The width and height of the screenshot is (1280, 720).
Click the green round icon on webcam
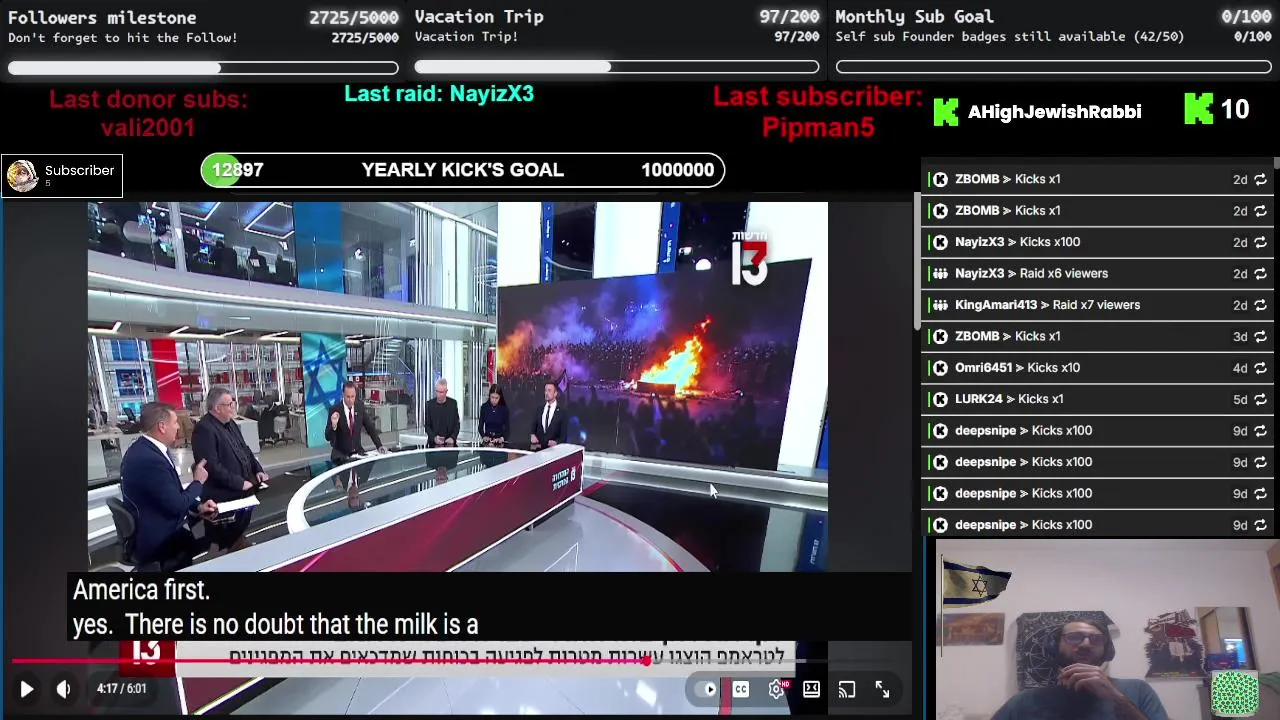(x=1235, y=693)
